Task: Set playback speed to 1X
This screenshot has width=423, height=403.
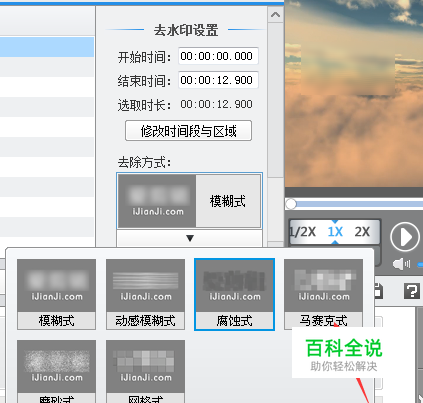Action: 335,232
